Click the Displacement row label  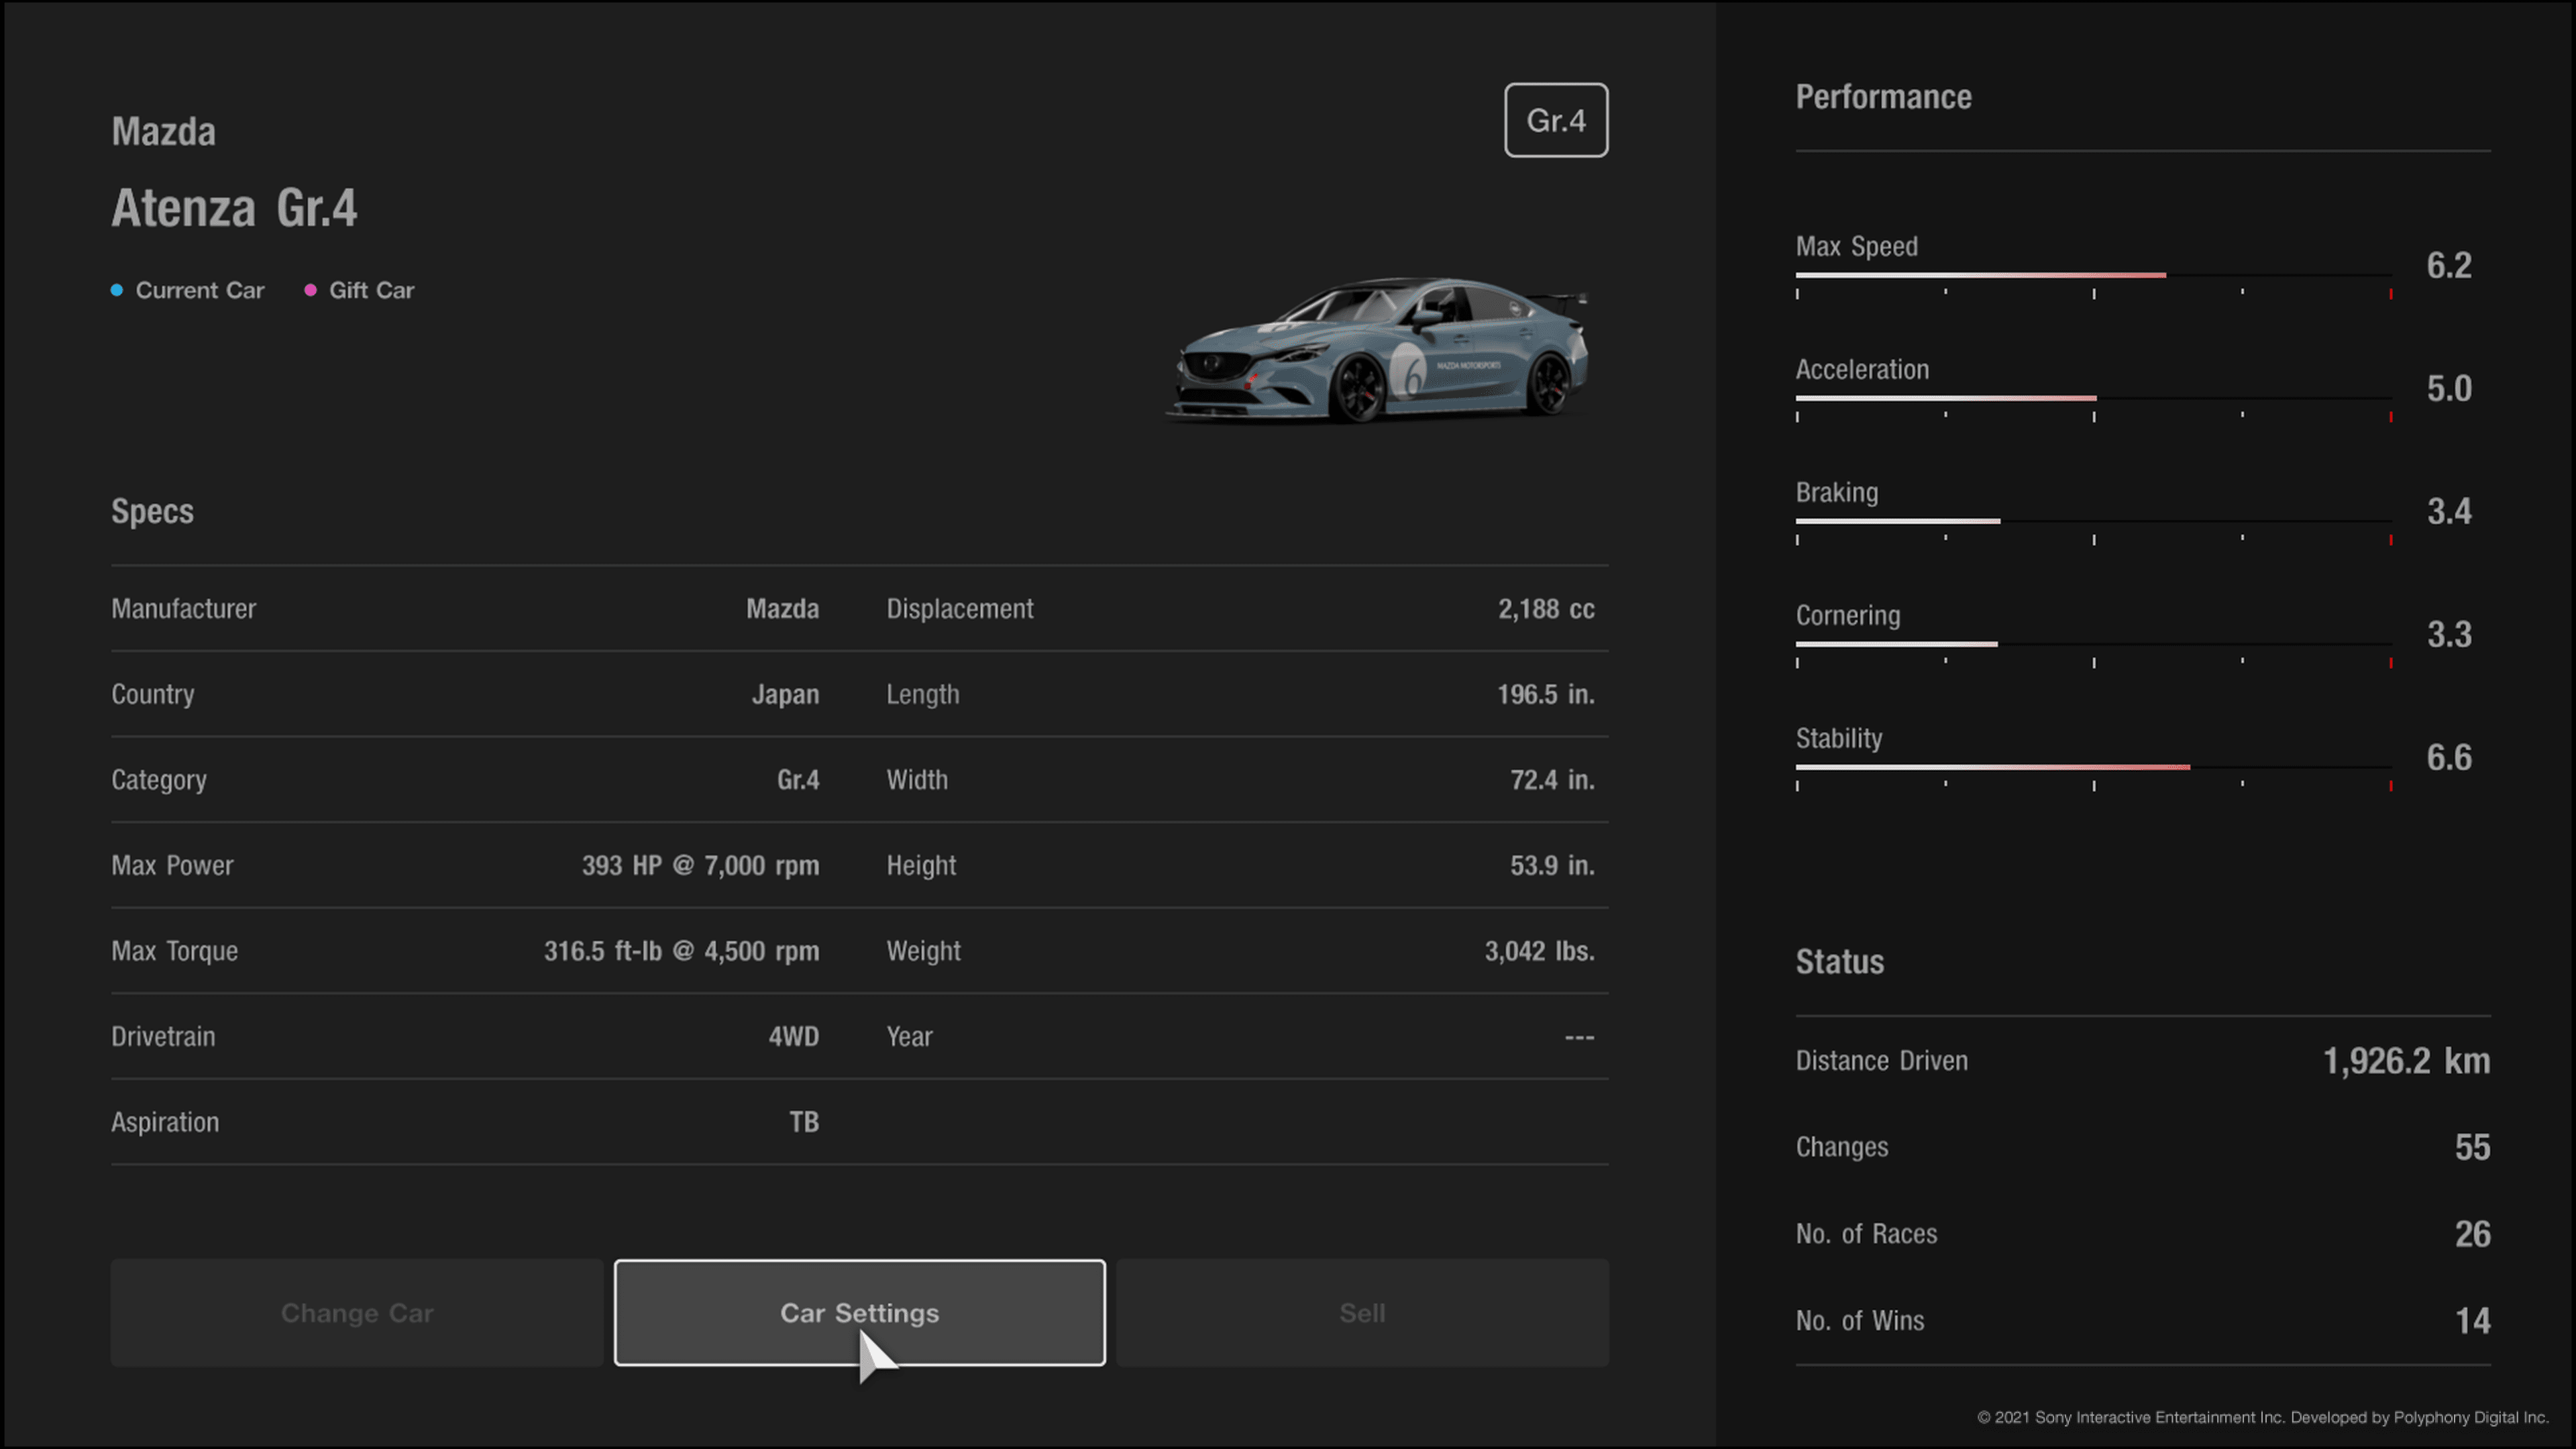959,609
